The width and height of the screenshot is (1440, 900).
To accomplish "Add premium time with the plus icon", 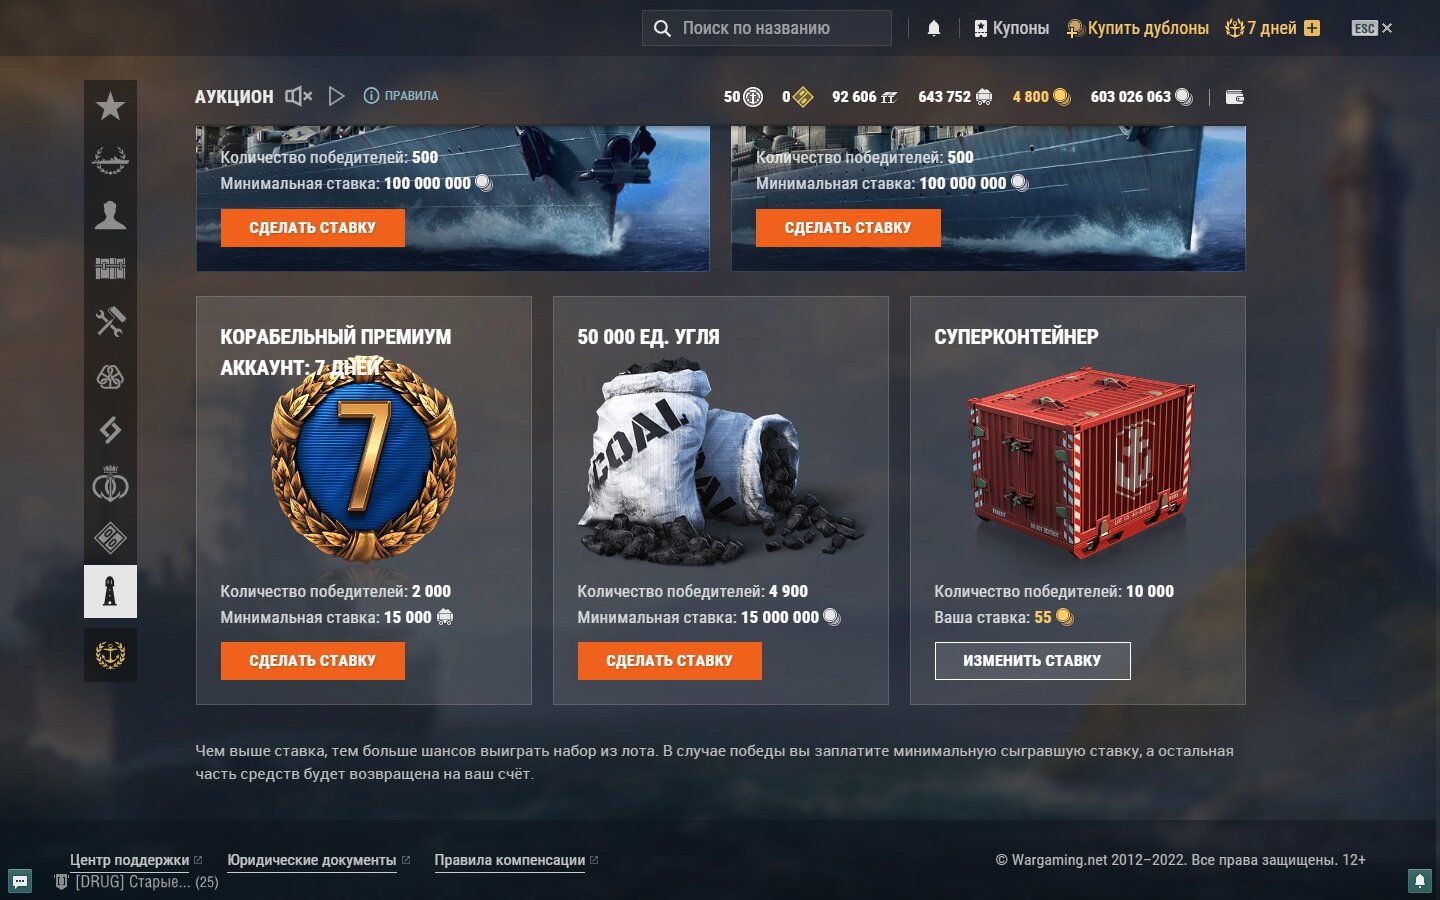I will tap(1312, 28).
